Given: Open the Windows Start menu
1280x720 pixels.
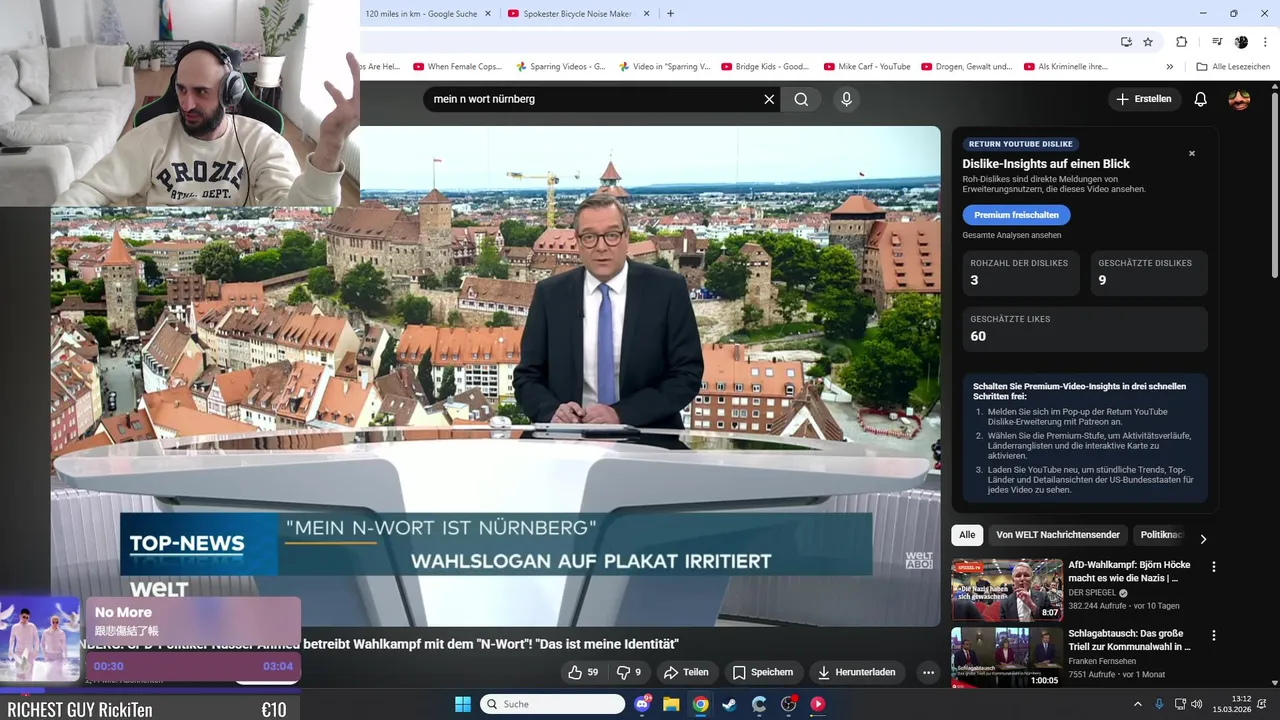Looking at the screenshot, I should [x=463, y=704].
